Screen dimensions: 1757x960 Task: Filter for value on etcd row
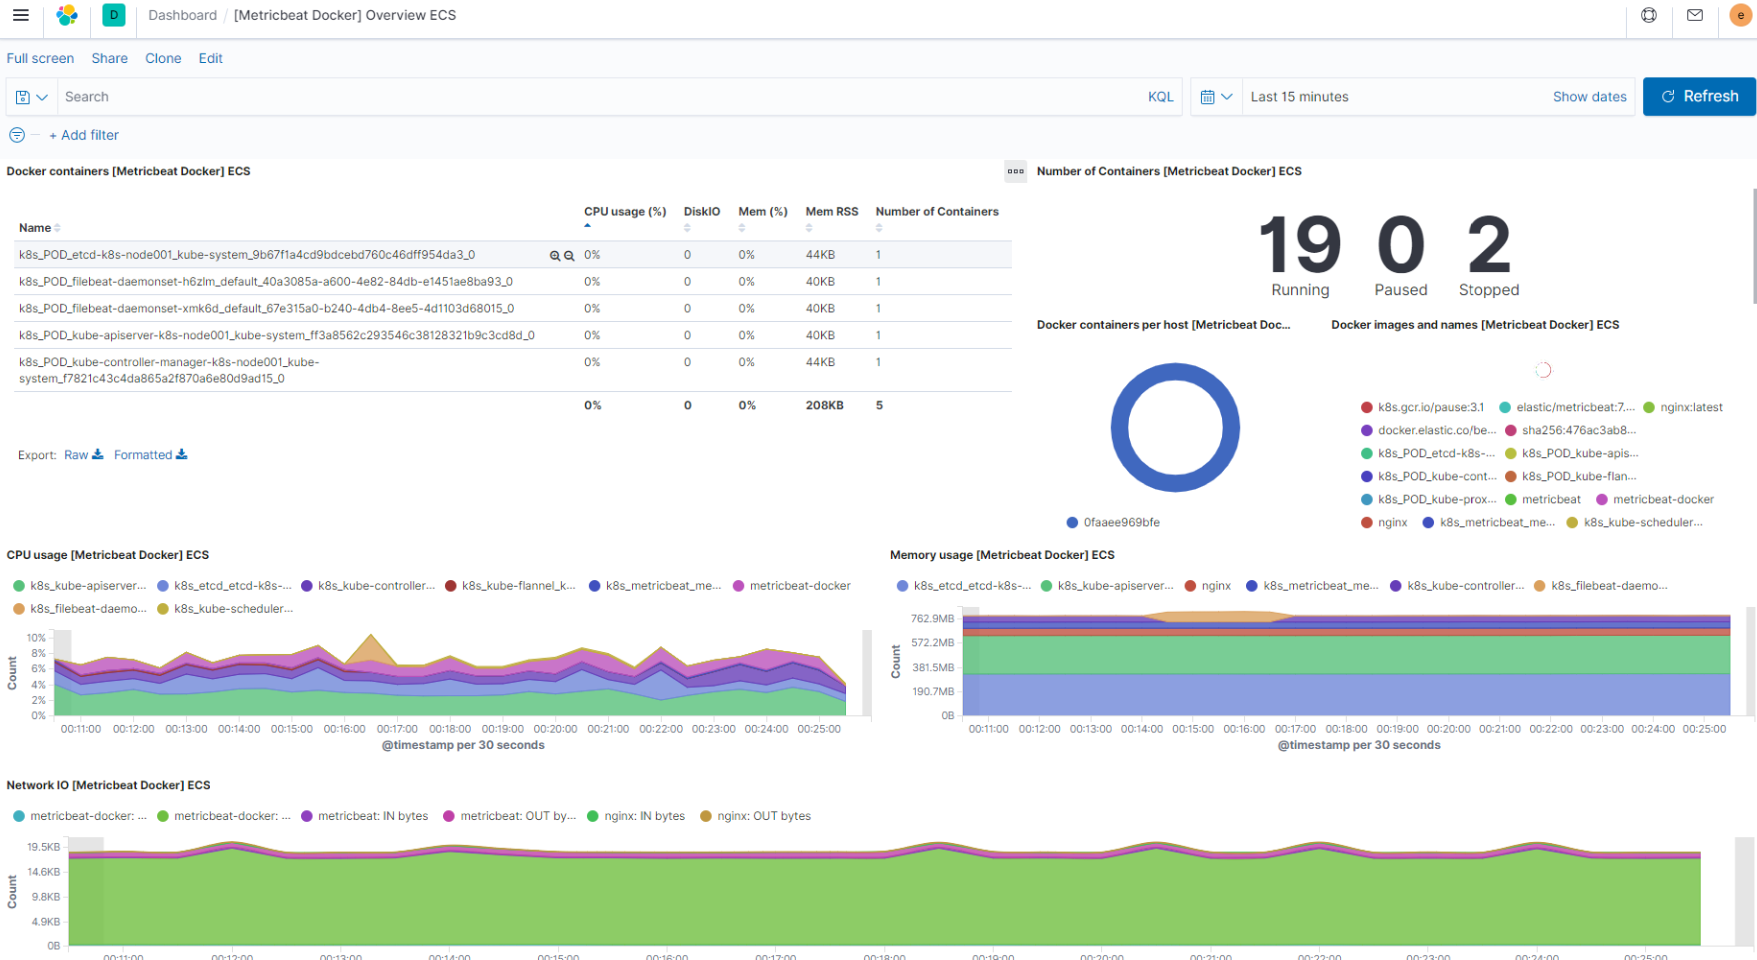click(555, 256)
